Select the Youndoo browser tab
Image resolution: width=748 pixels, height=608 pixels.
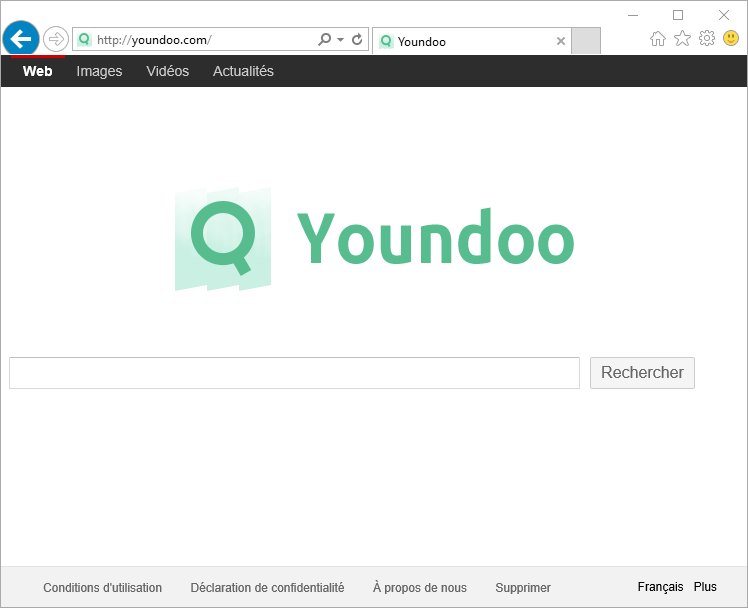point(471,41)
